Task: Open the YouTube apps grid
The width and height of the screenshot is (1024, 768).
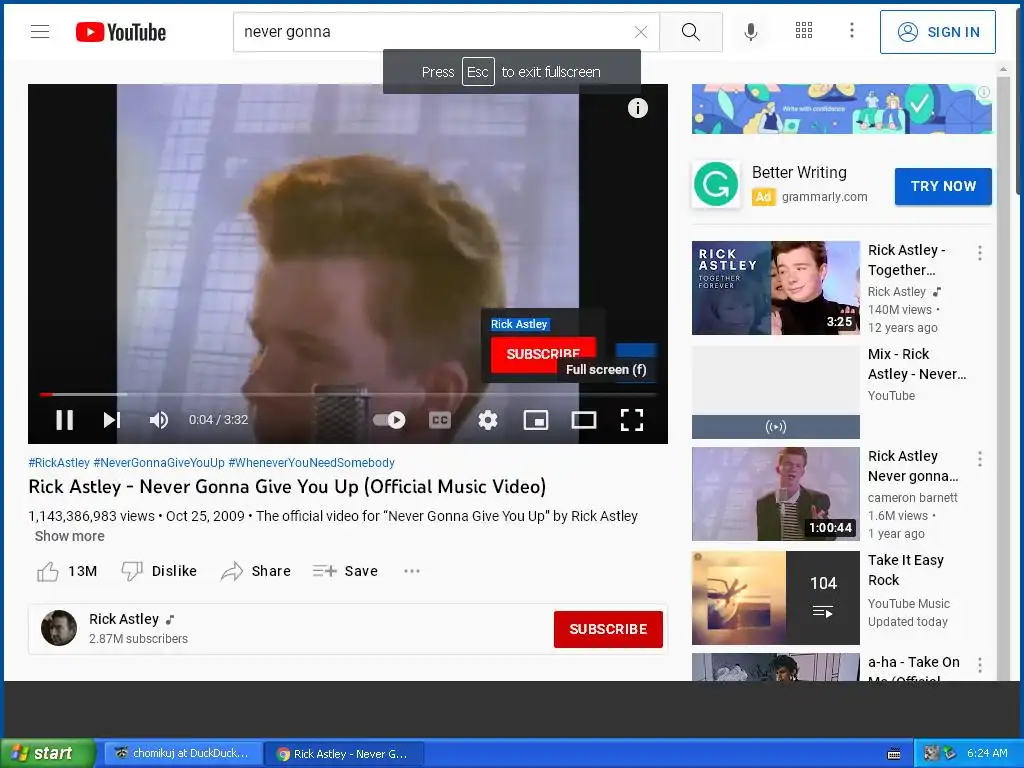Action: tap(804, 31)
